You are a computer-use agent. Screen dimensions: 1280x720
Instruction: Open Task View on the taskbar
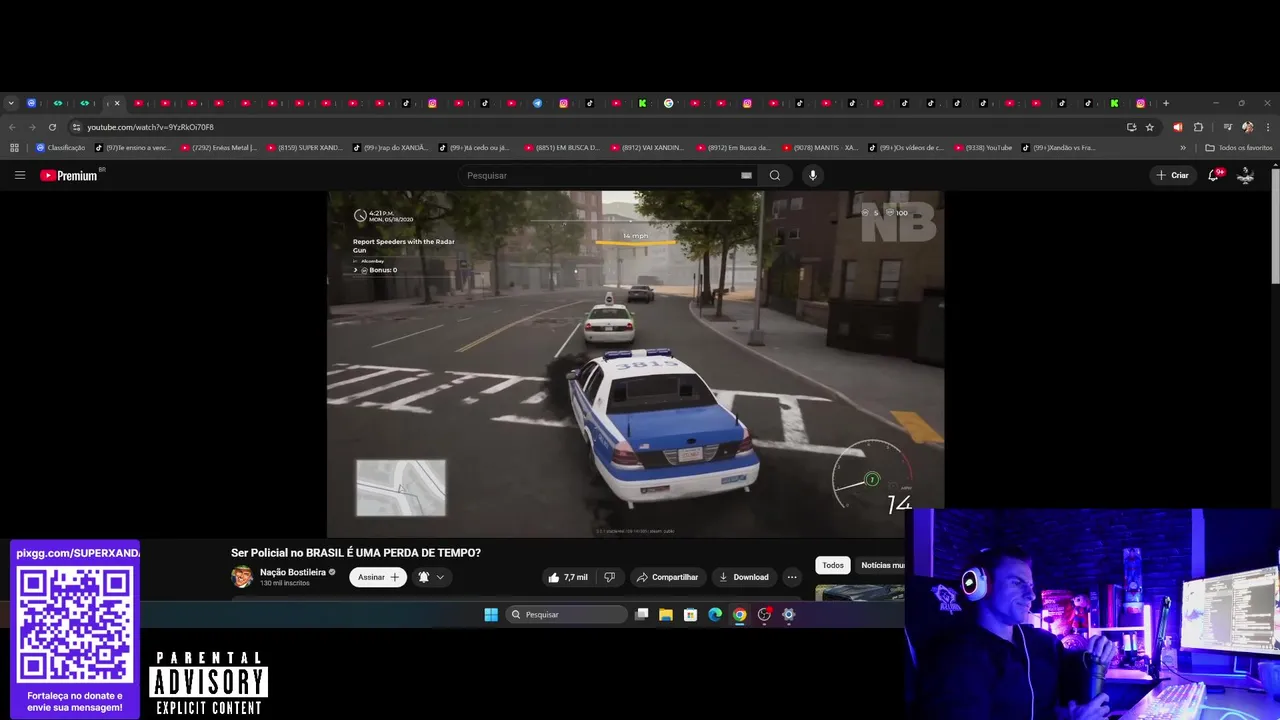642,615
